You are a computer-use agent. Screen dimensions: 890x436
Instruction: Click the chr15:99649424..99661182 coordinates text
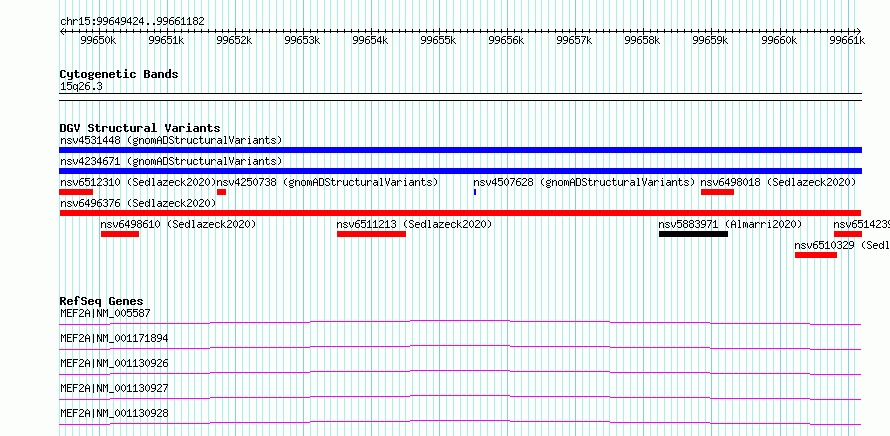click(132, 22)
